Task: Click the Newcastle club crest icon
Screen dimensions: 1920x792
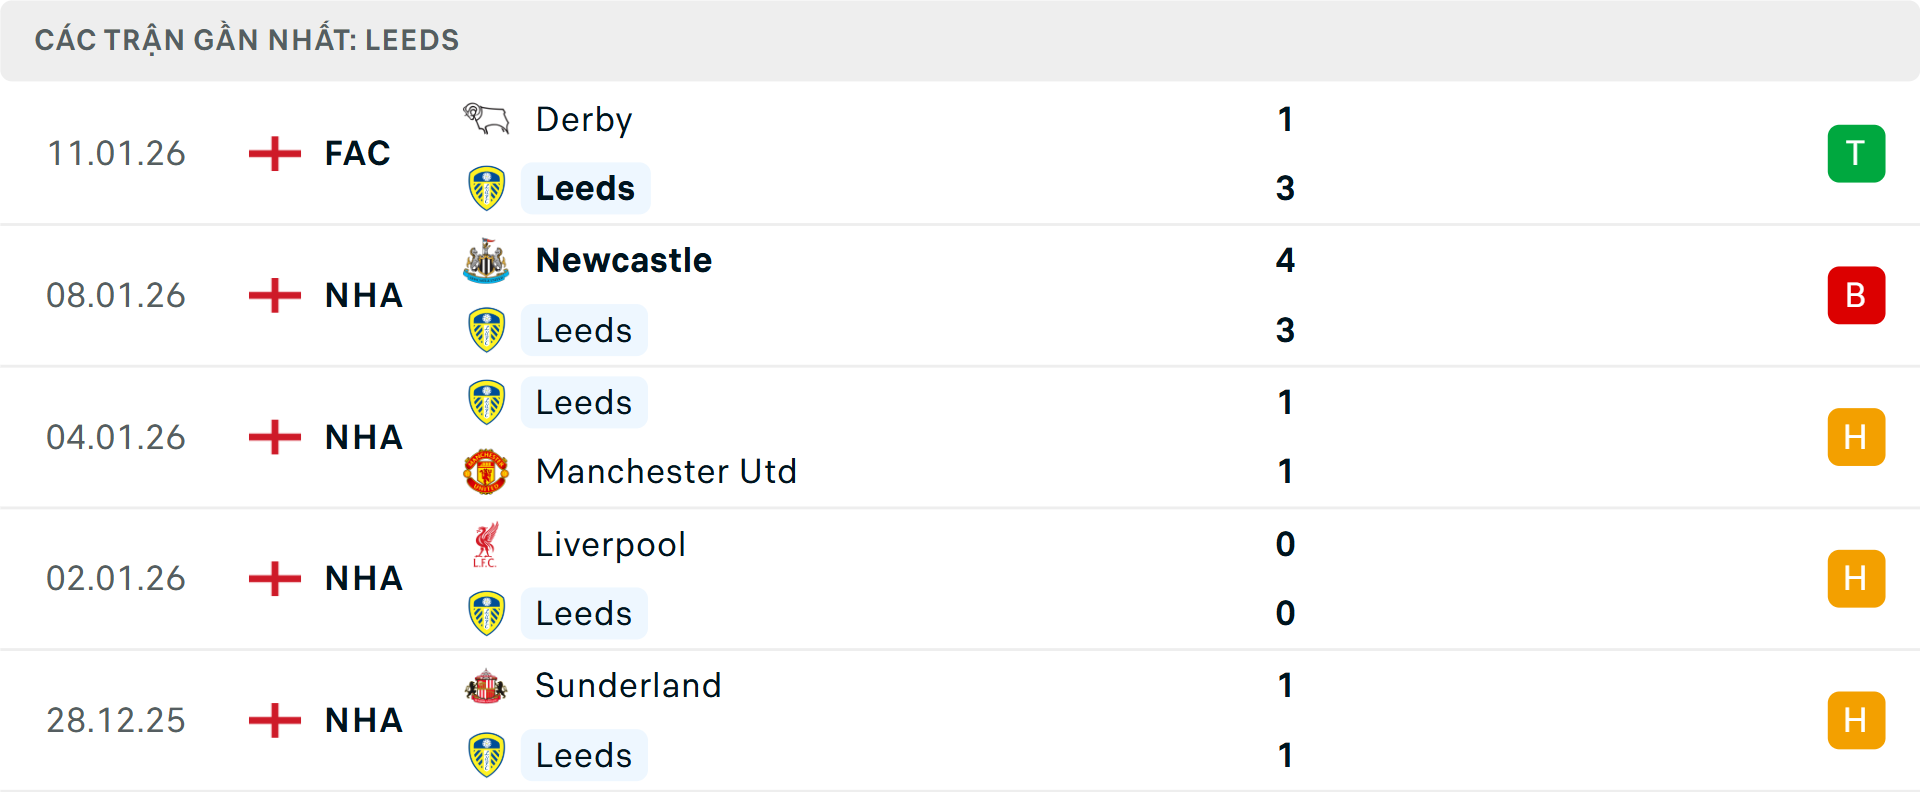Action: pos(486,260)
